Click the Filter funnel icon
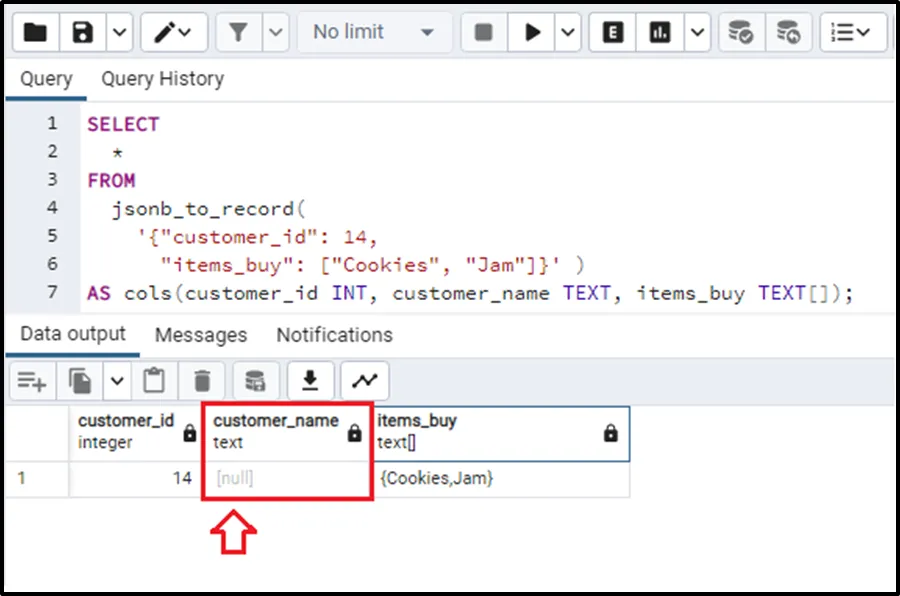This screenshot has width=900, height=596. tap(238, 33)
